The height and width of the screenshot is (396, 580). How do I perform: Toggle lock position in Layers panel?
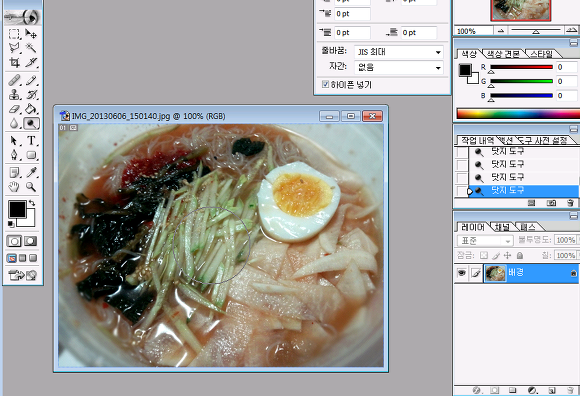[x=508, y=255]
